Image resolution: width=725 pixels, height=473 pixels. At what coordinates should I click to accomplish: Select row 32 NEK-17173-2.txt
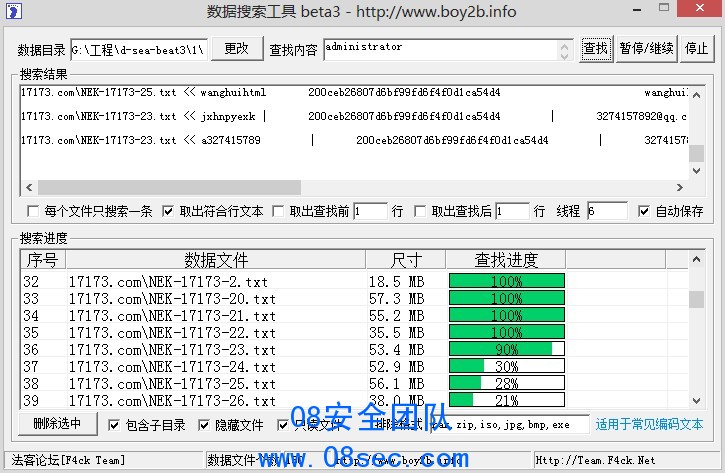click(x=354, y=281)
